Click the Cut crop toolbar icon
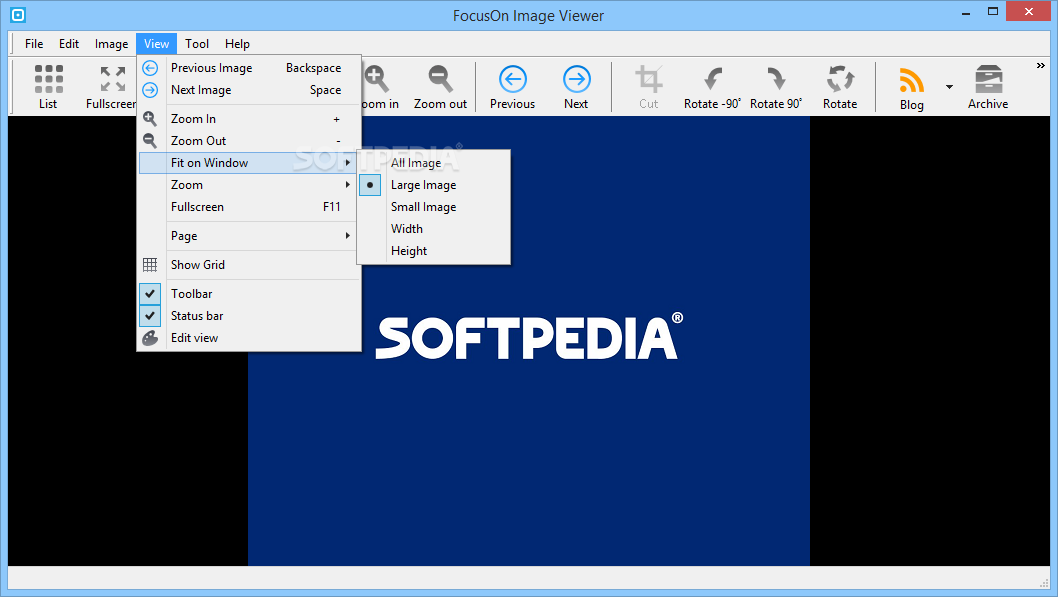The width and height of the screenshot is (1058, 597). [649, 79]
